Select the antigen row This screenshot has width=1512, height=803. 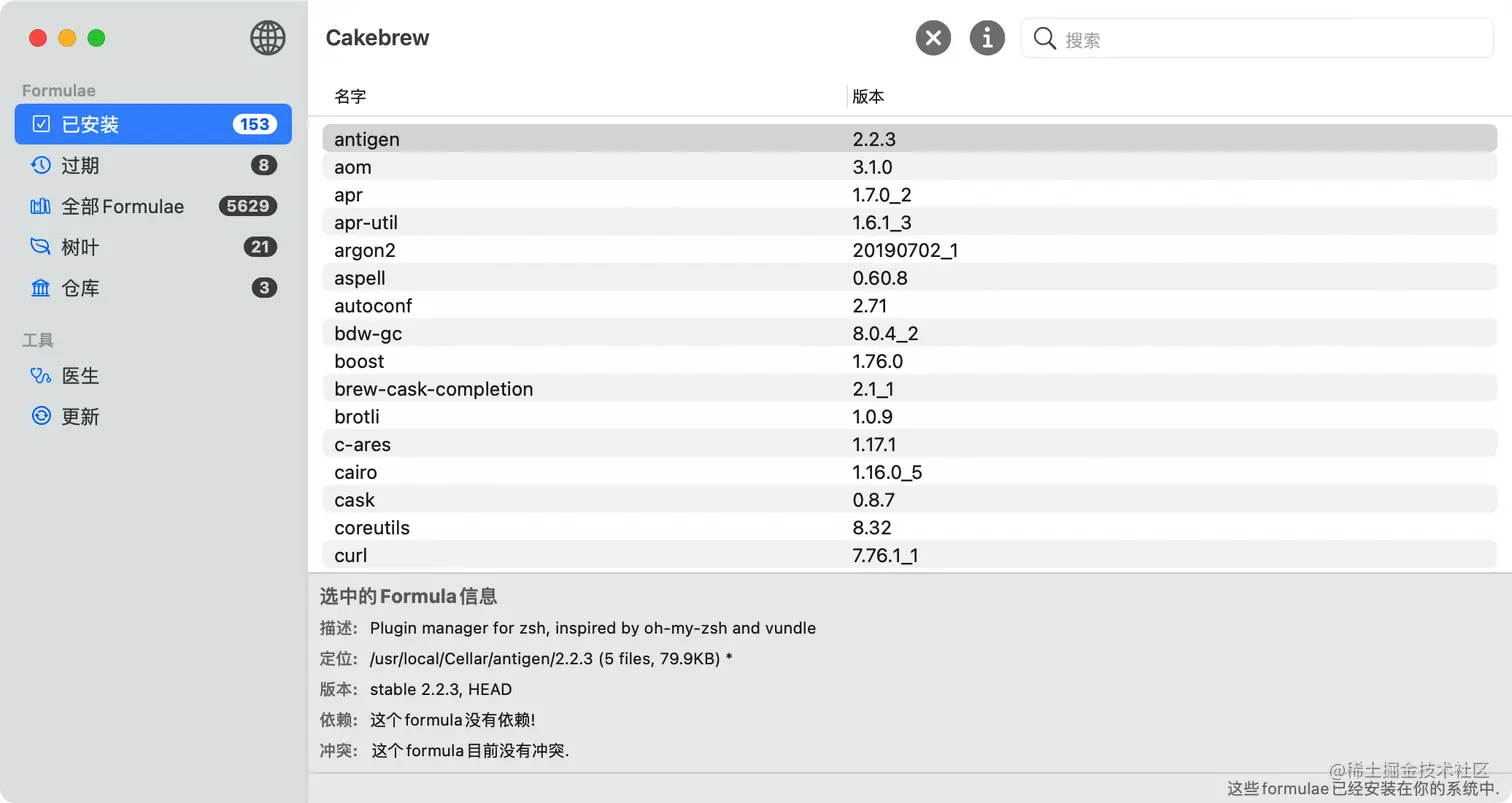pyautogui.click(x=910, y=139)
